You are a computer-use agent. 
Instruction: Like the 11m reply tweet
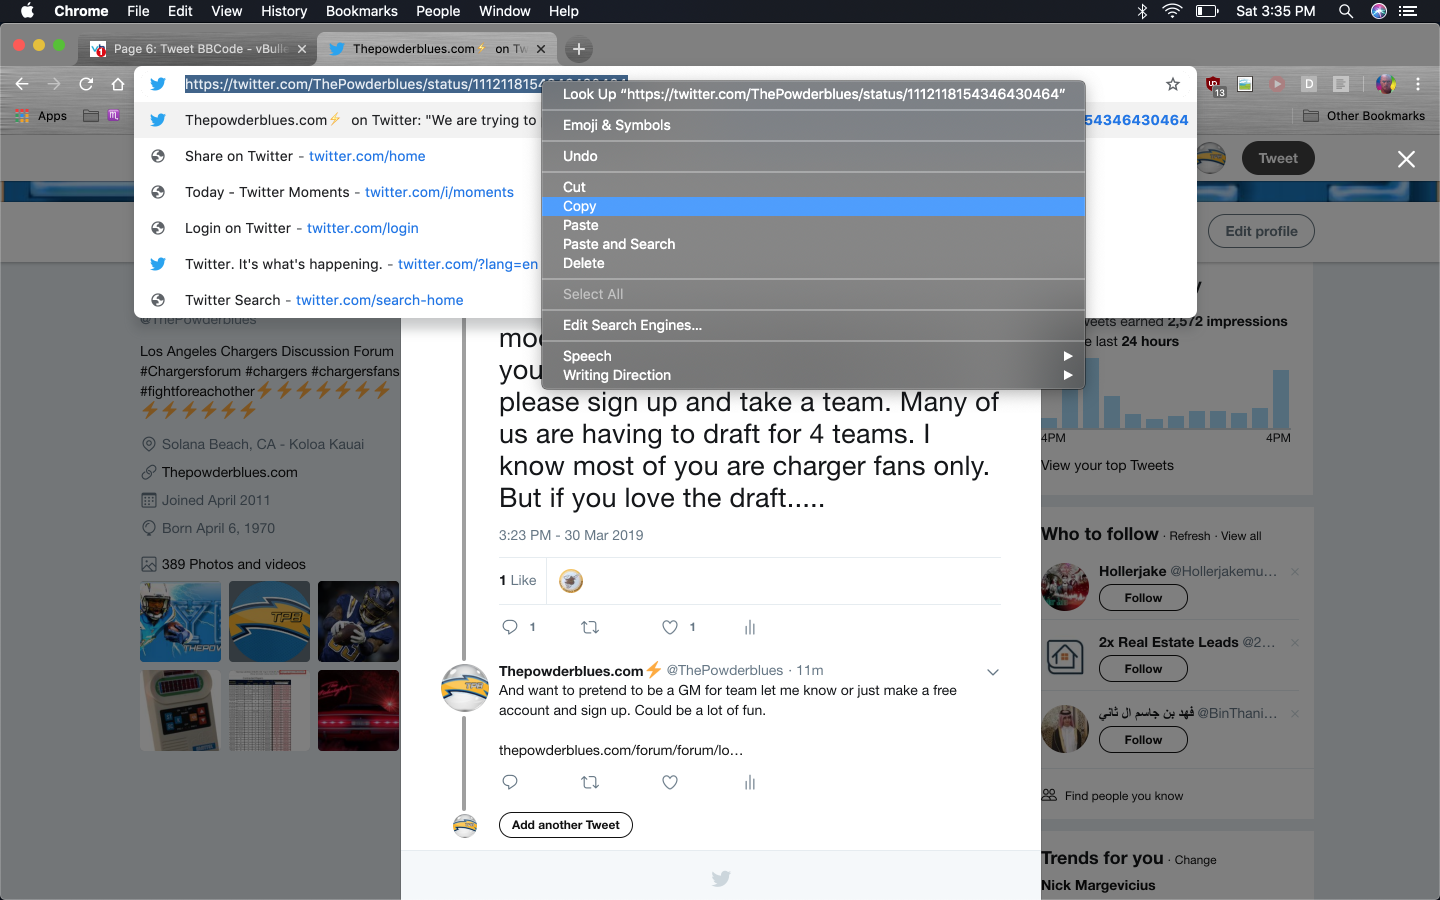point(670,782)
